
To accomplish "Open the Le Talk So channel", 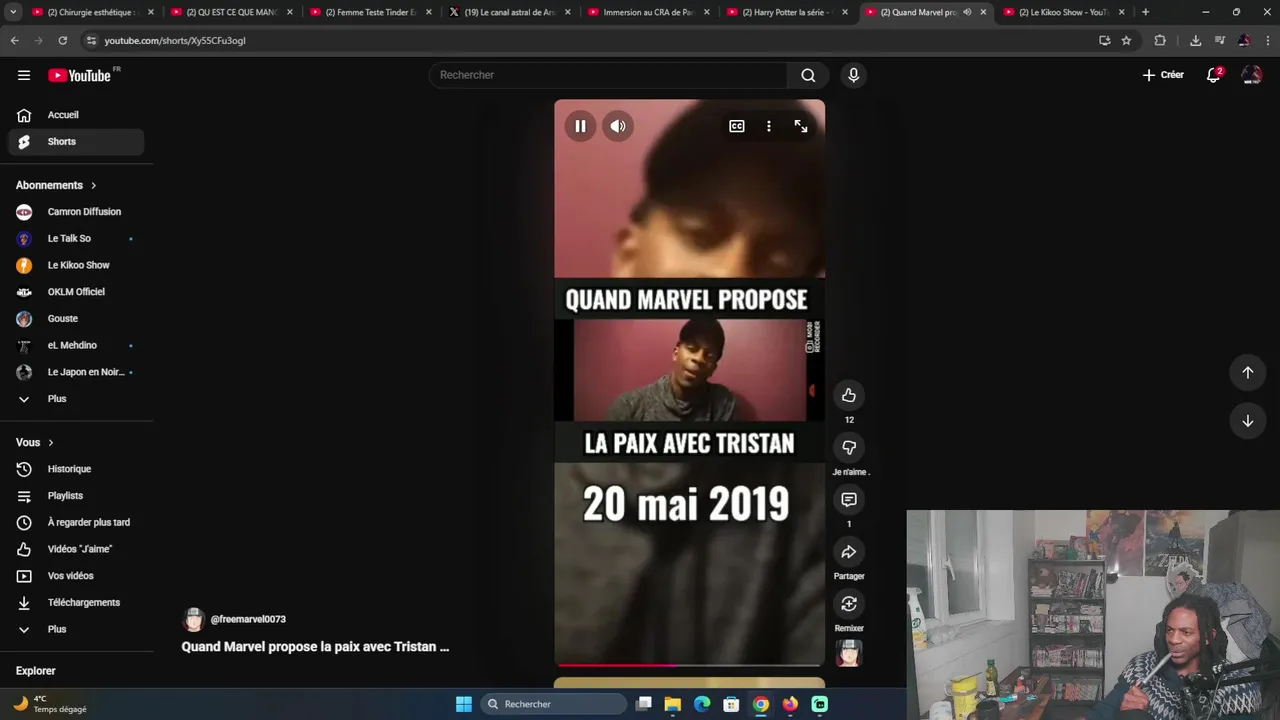I will coord(76,239).
